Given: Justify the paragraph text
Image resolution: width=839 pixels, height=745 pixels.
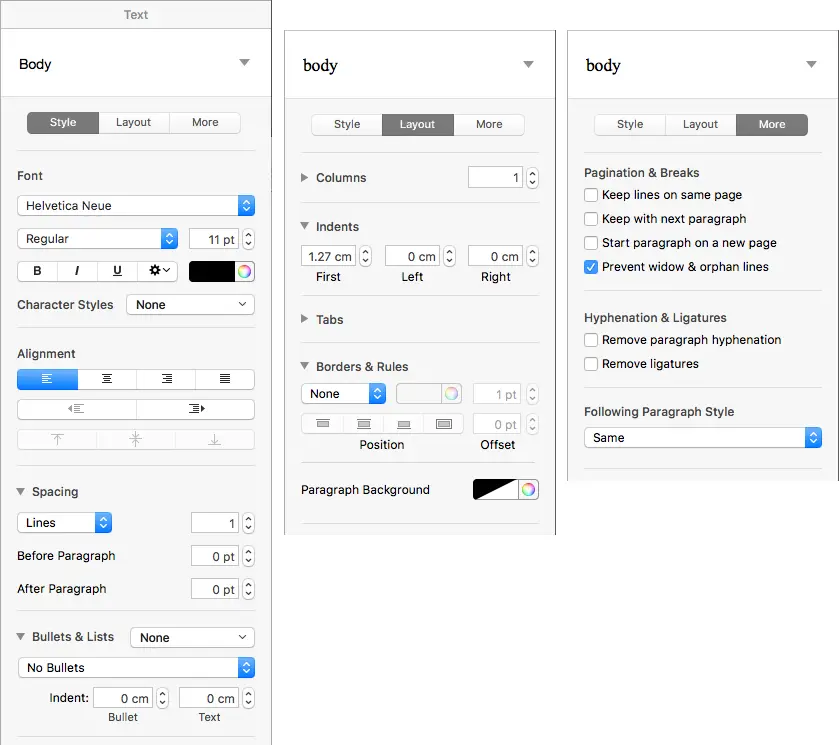Looking at the screenshot, I should coord(225,380).
